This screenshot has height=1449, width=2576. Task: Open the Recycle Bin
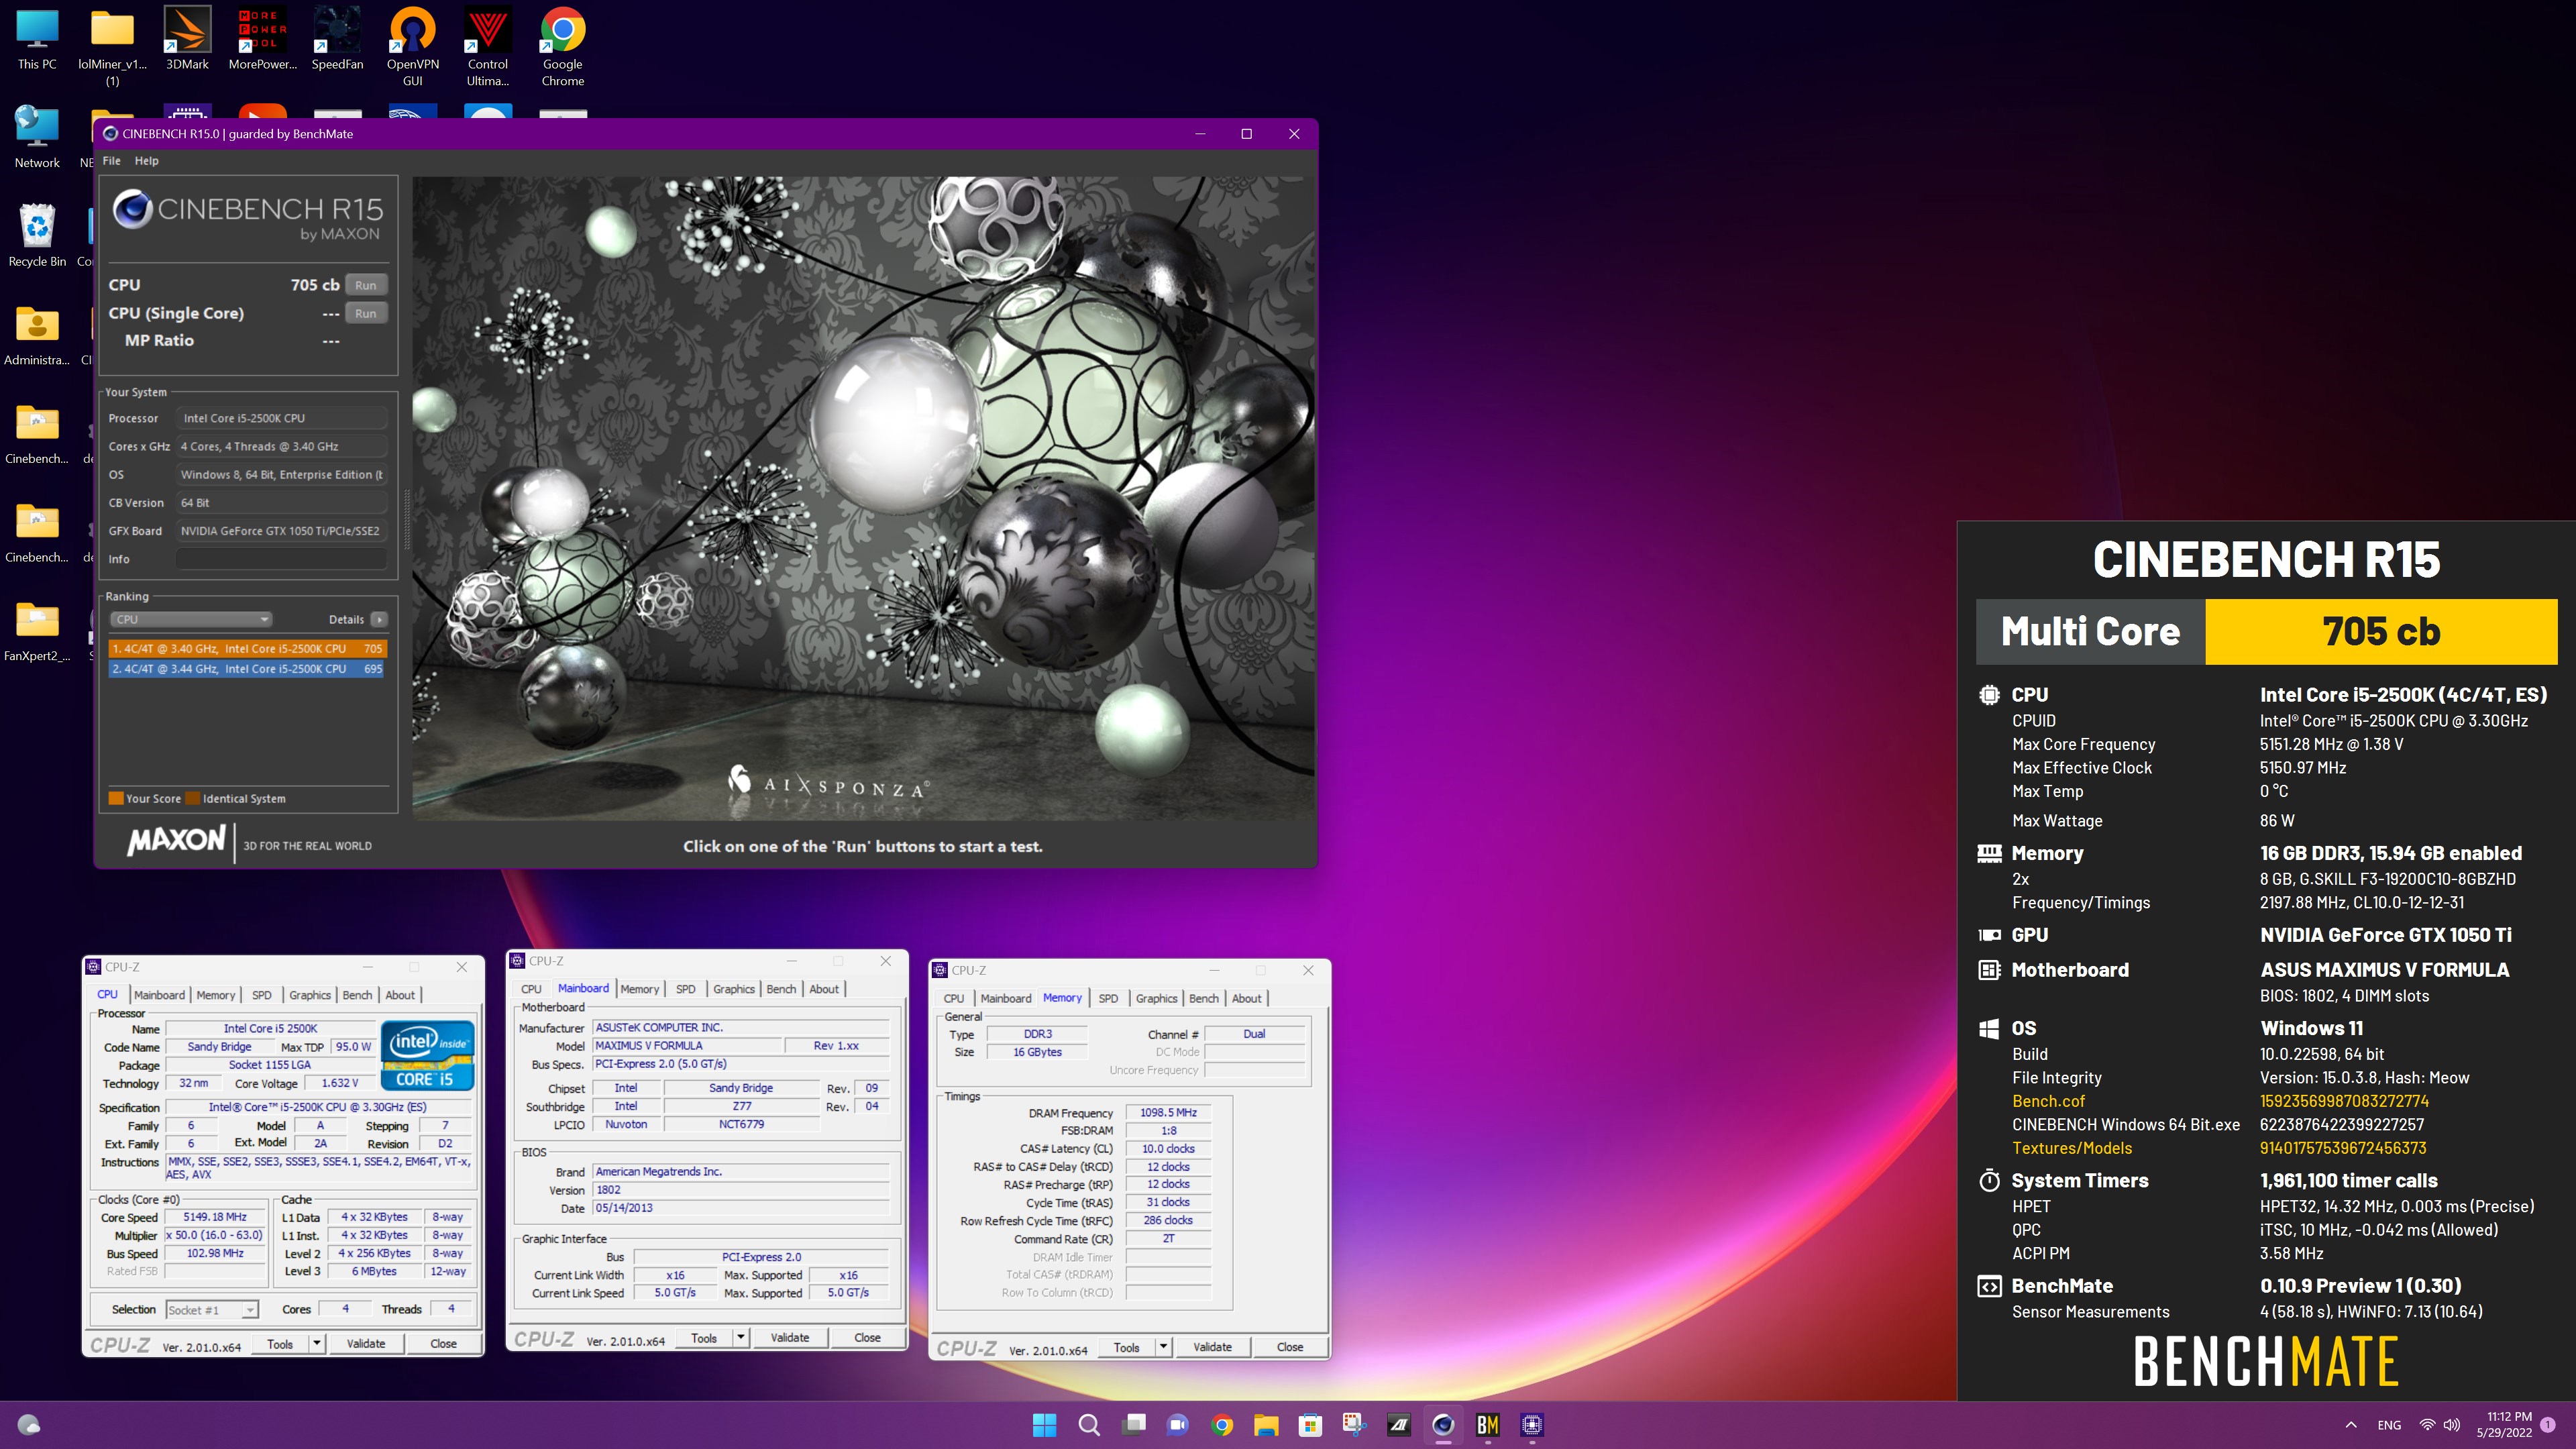click(x=37, y=236)
